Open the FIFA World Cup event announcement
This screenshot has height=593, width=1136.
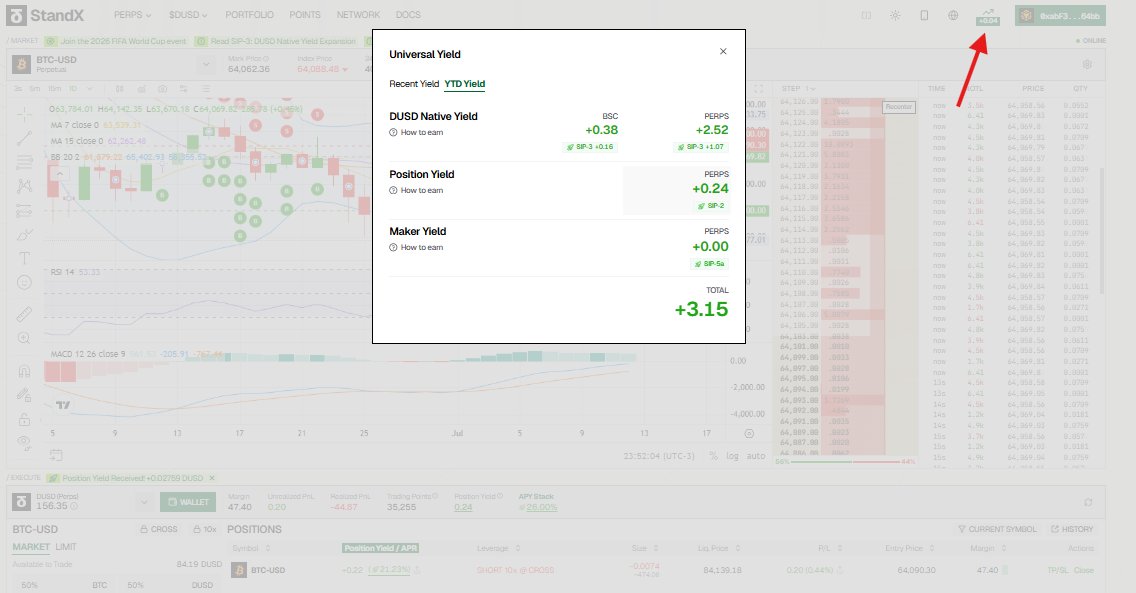(x=117, y=41)
